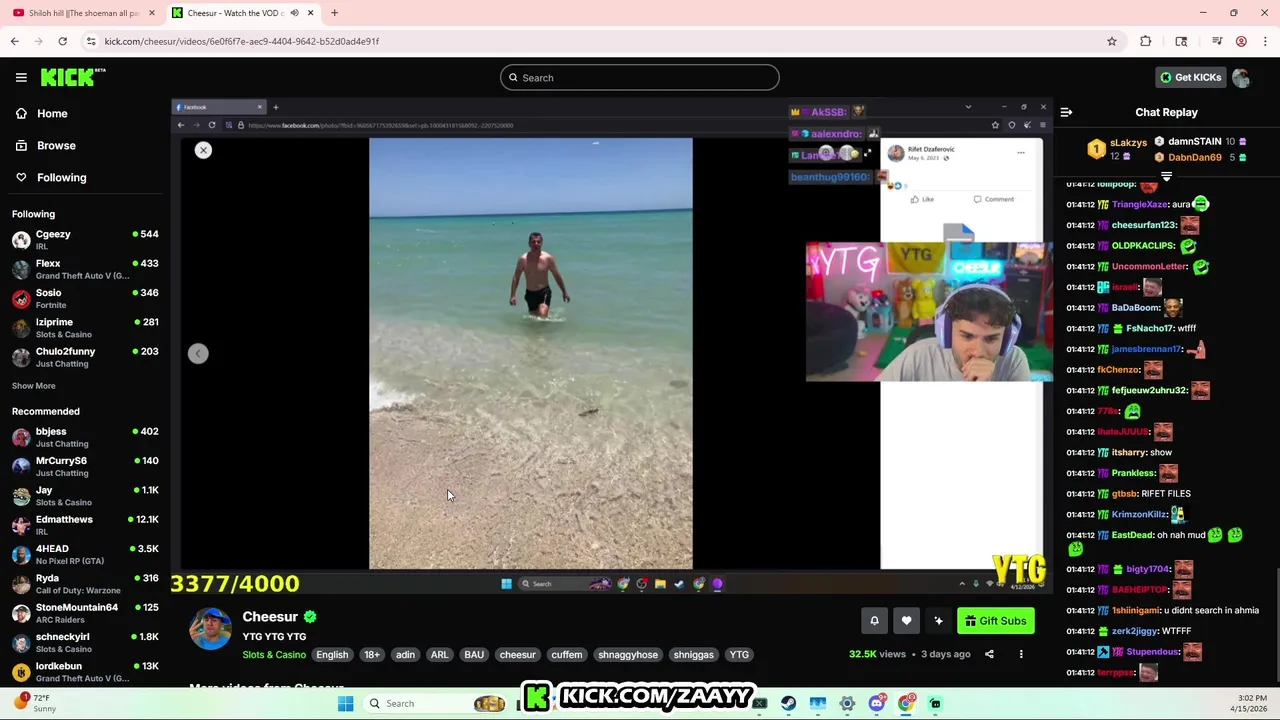The width and height of the screenshot is (1280, 720).
Task: Open the Kick hamburger sidebar menu
Action: pyautogui.click(x=21, y=77)
